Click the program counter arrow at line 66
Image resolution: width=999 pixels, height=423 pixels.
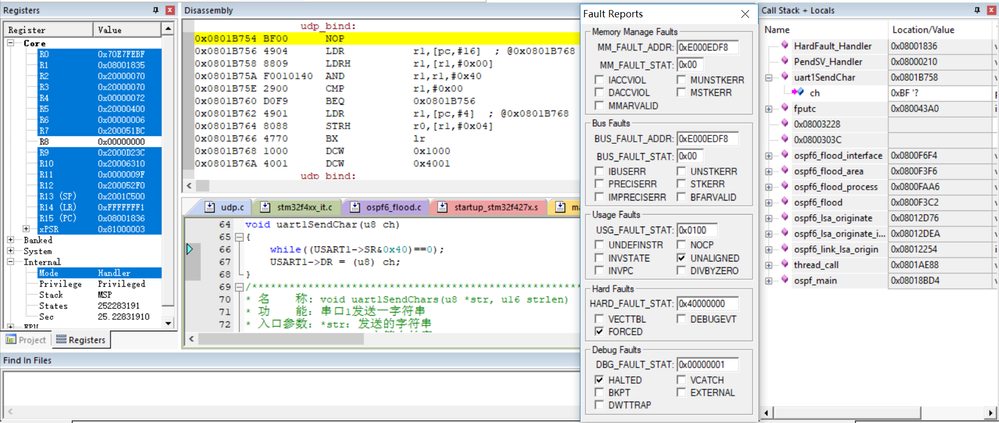pos(190,249)
